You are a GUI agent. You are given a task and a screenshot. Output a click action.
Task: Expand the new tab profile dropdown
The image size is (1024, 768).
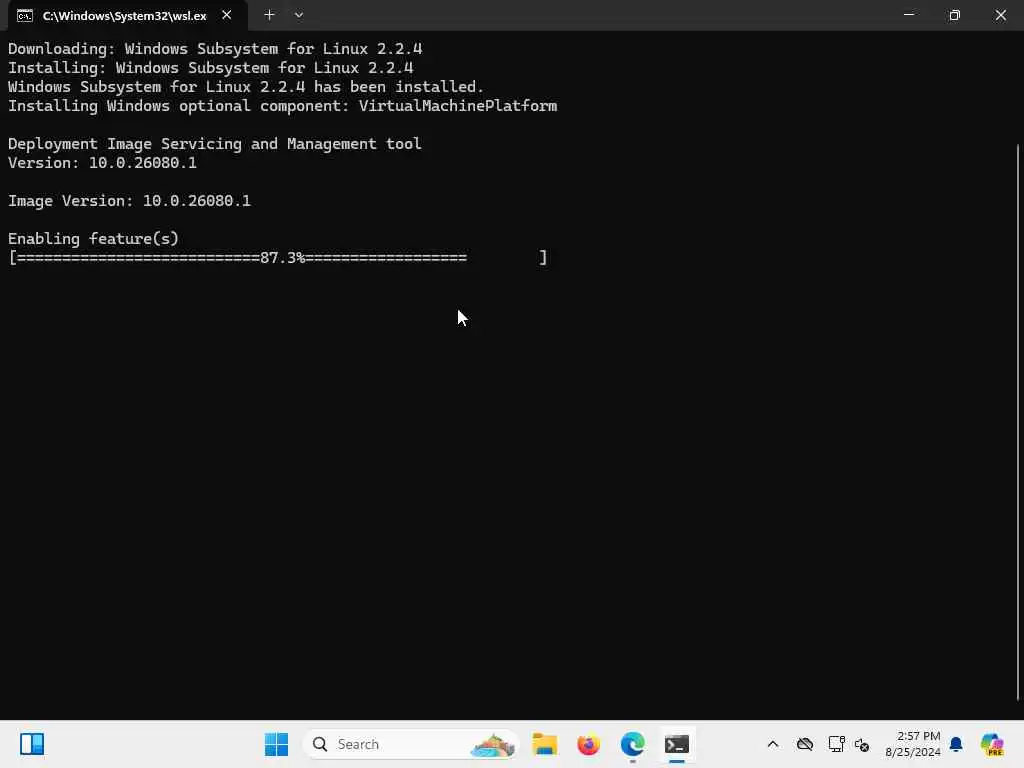coord(298,15)
